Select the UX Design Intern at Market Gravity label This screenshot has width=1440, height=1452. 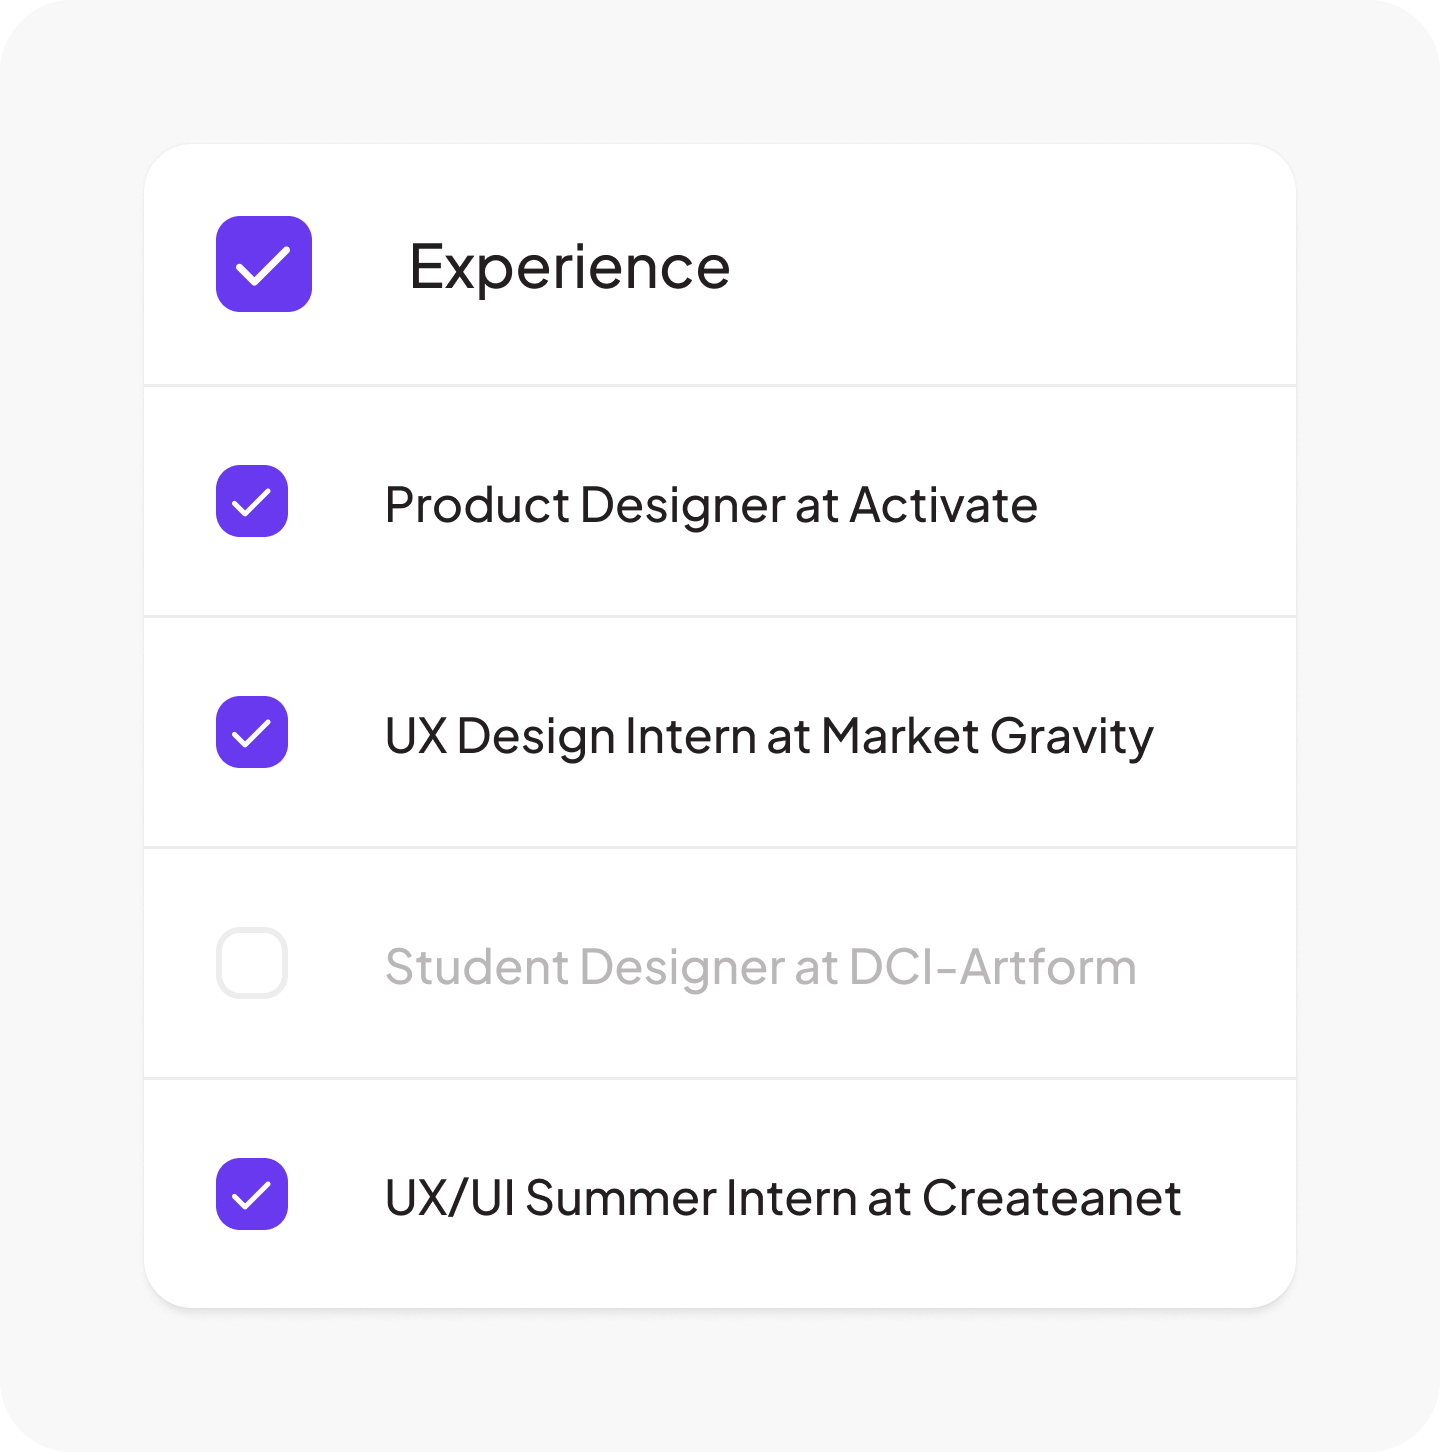tap(768, 736)
